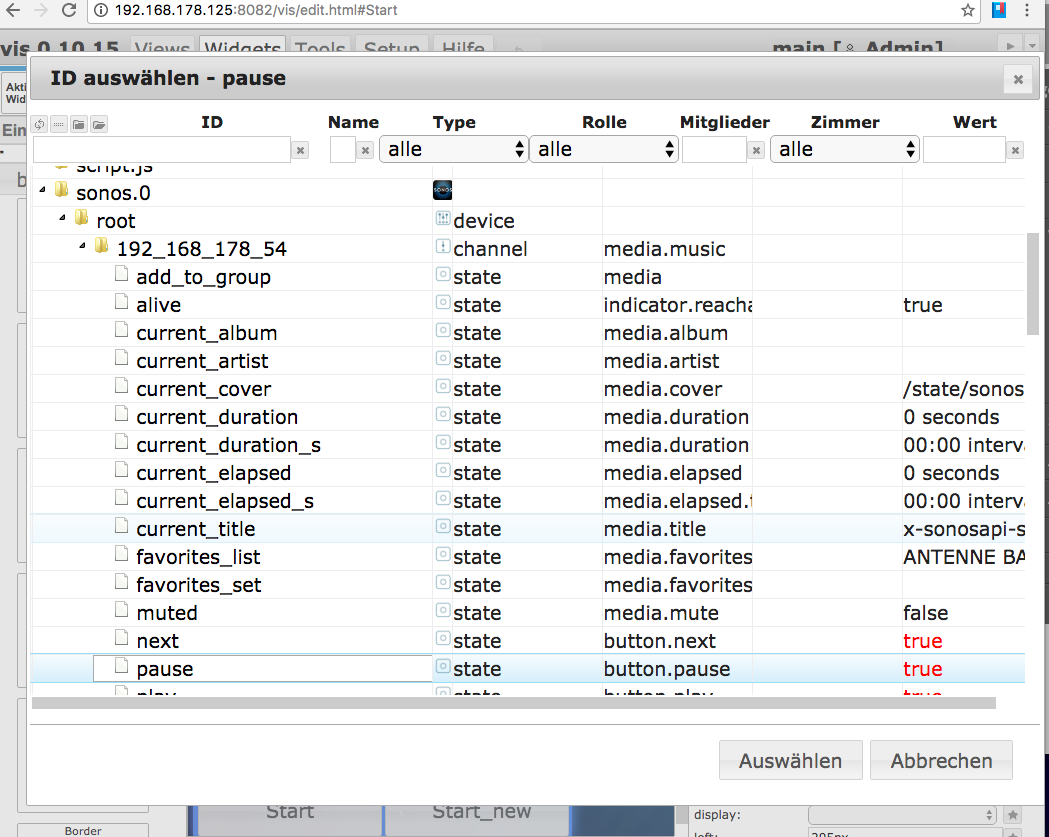Click the file icon beside alive

[x=121, y=302]
